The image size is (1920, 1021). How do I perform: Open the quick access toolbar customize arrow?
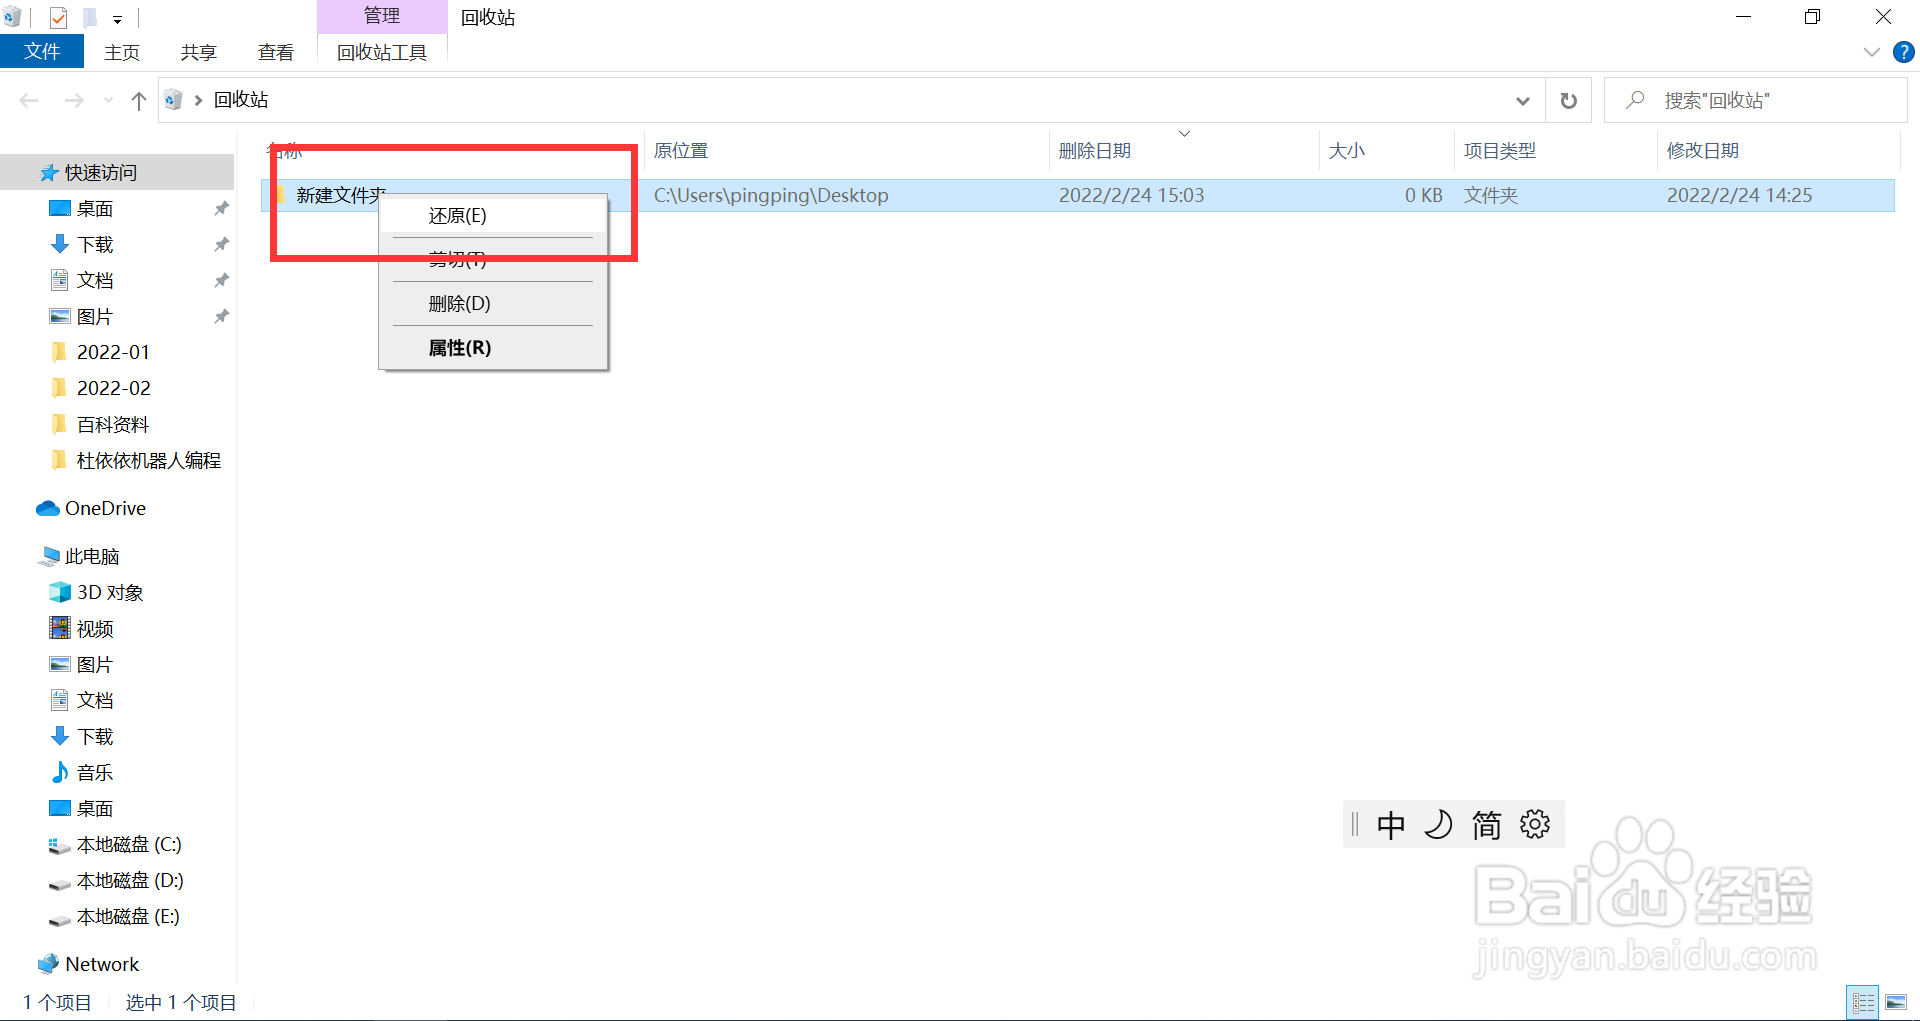pyautogui.click(x=117, y=19)
